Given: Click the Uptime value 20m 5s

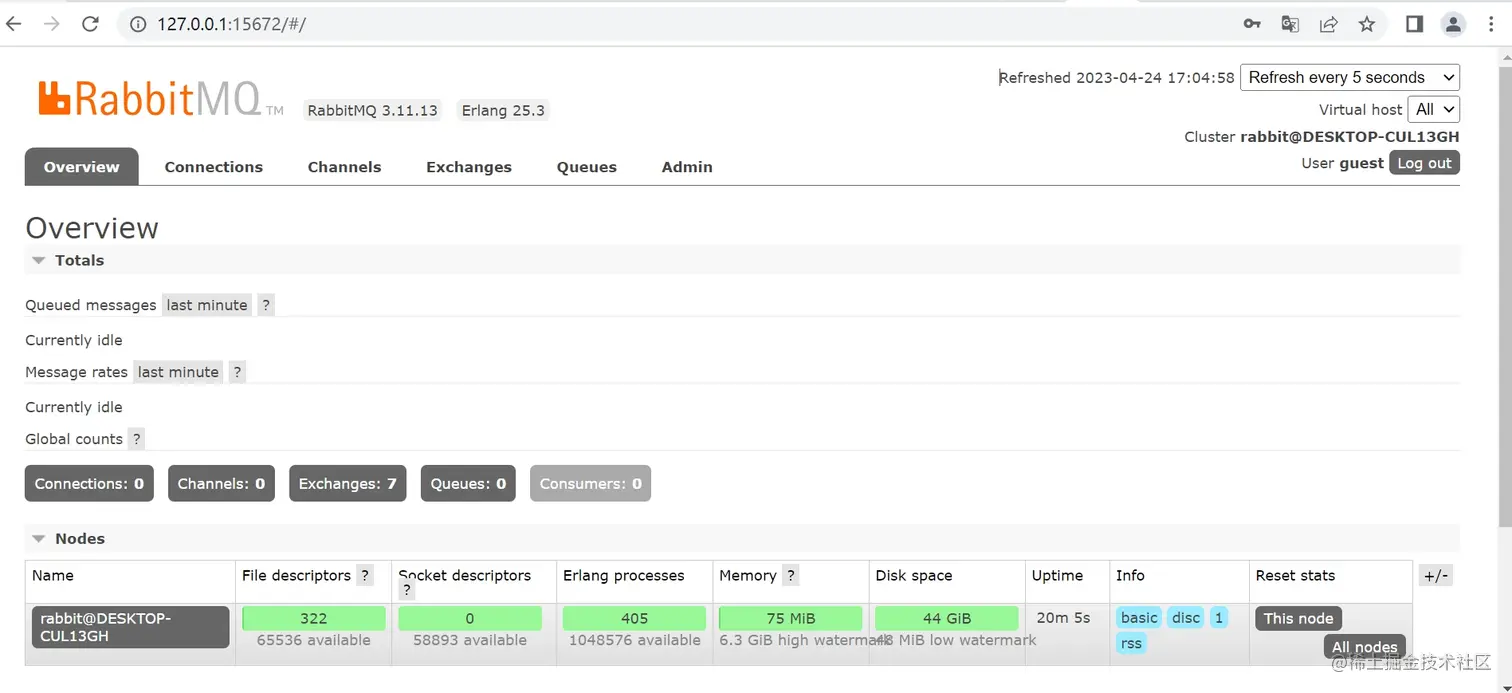Looking at the screenshot, I should (x=1063, y=618).
